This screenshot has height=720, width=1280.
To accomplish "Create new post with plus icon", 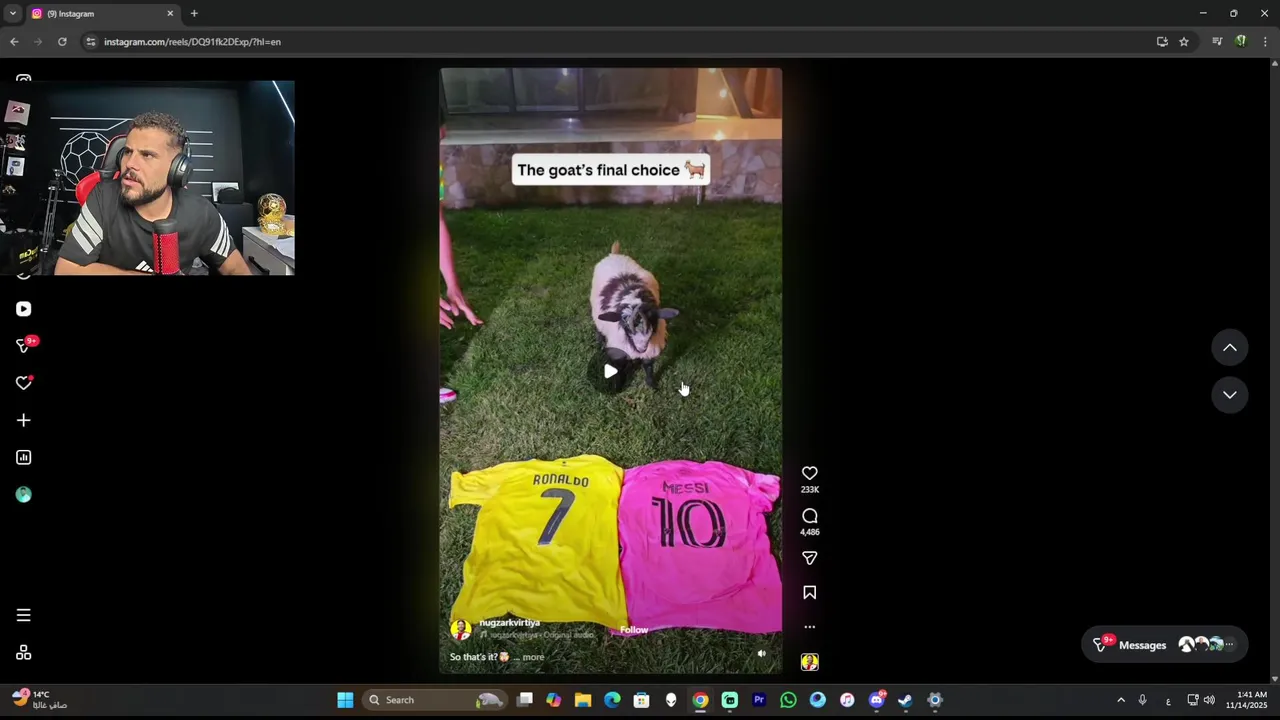I will 24,420.
